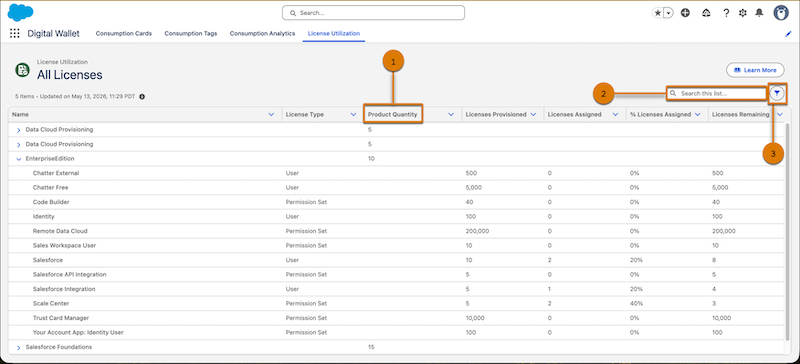Click the Product Quantity column header
This screenshot has width=800, height=364.
pos(392,115)
